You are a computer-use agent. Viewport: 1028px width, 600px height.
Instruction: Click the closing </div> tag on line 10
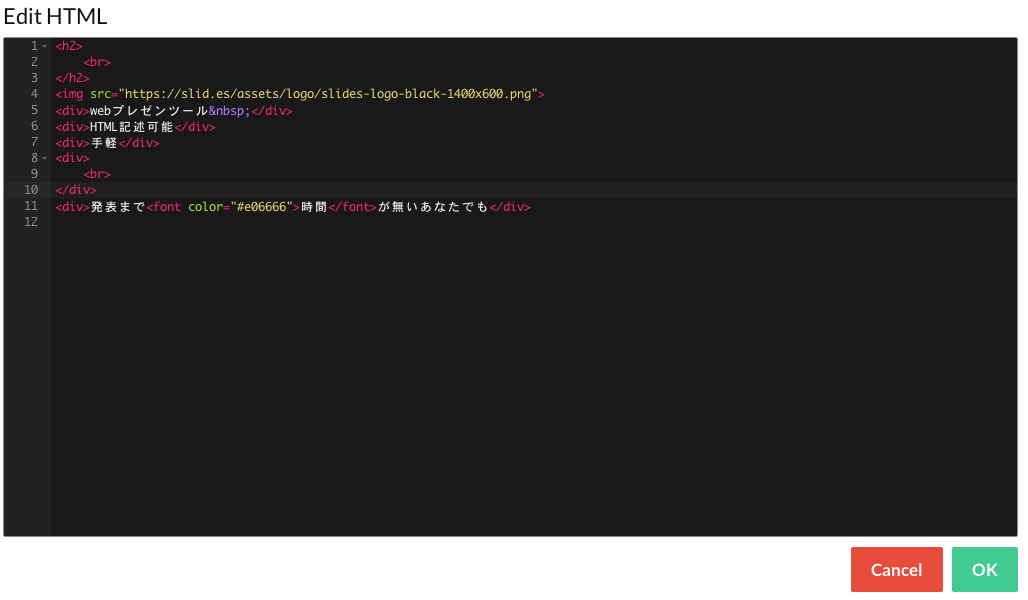point(76,190)
